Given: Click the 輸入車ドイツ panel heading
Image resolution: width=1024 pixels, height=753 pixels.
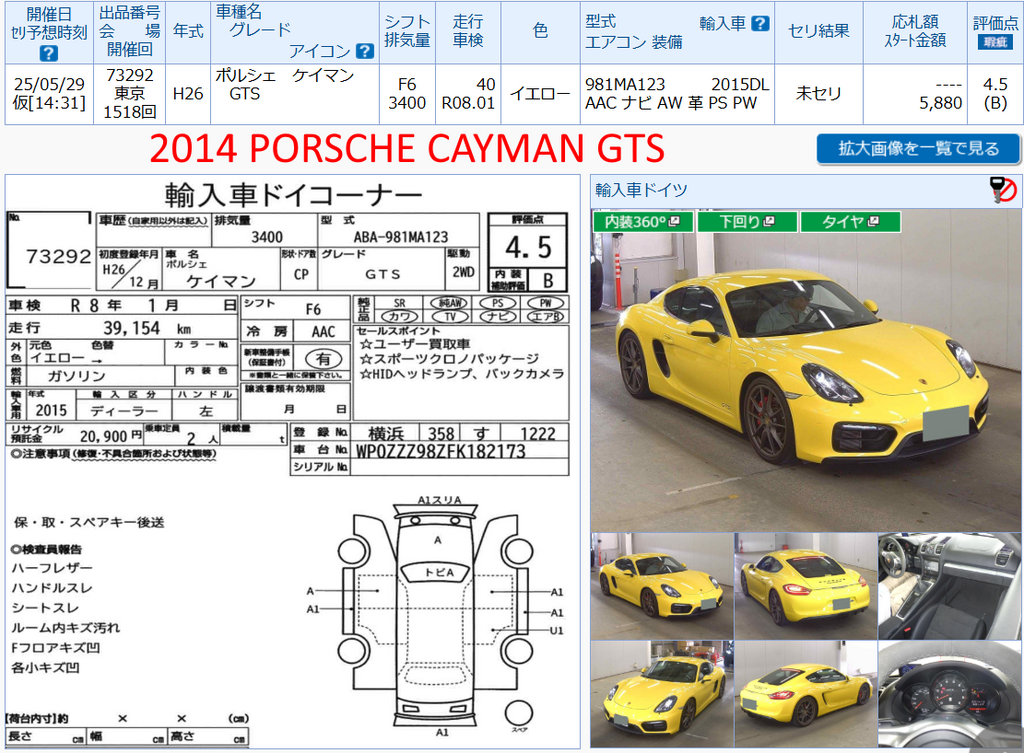Looking at the screenshot, I should pyautogui.click(x=641, y=190).
